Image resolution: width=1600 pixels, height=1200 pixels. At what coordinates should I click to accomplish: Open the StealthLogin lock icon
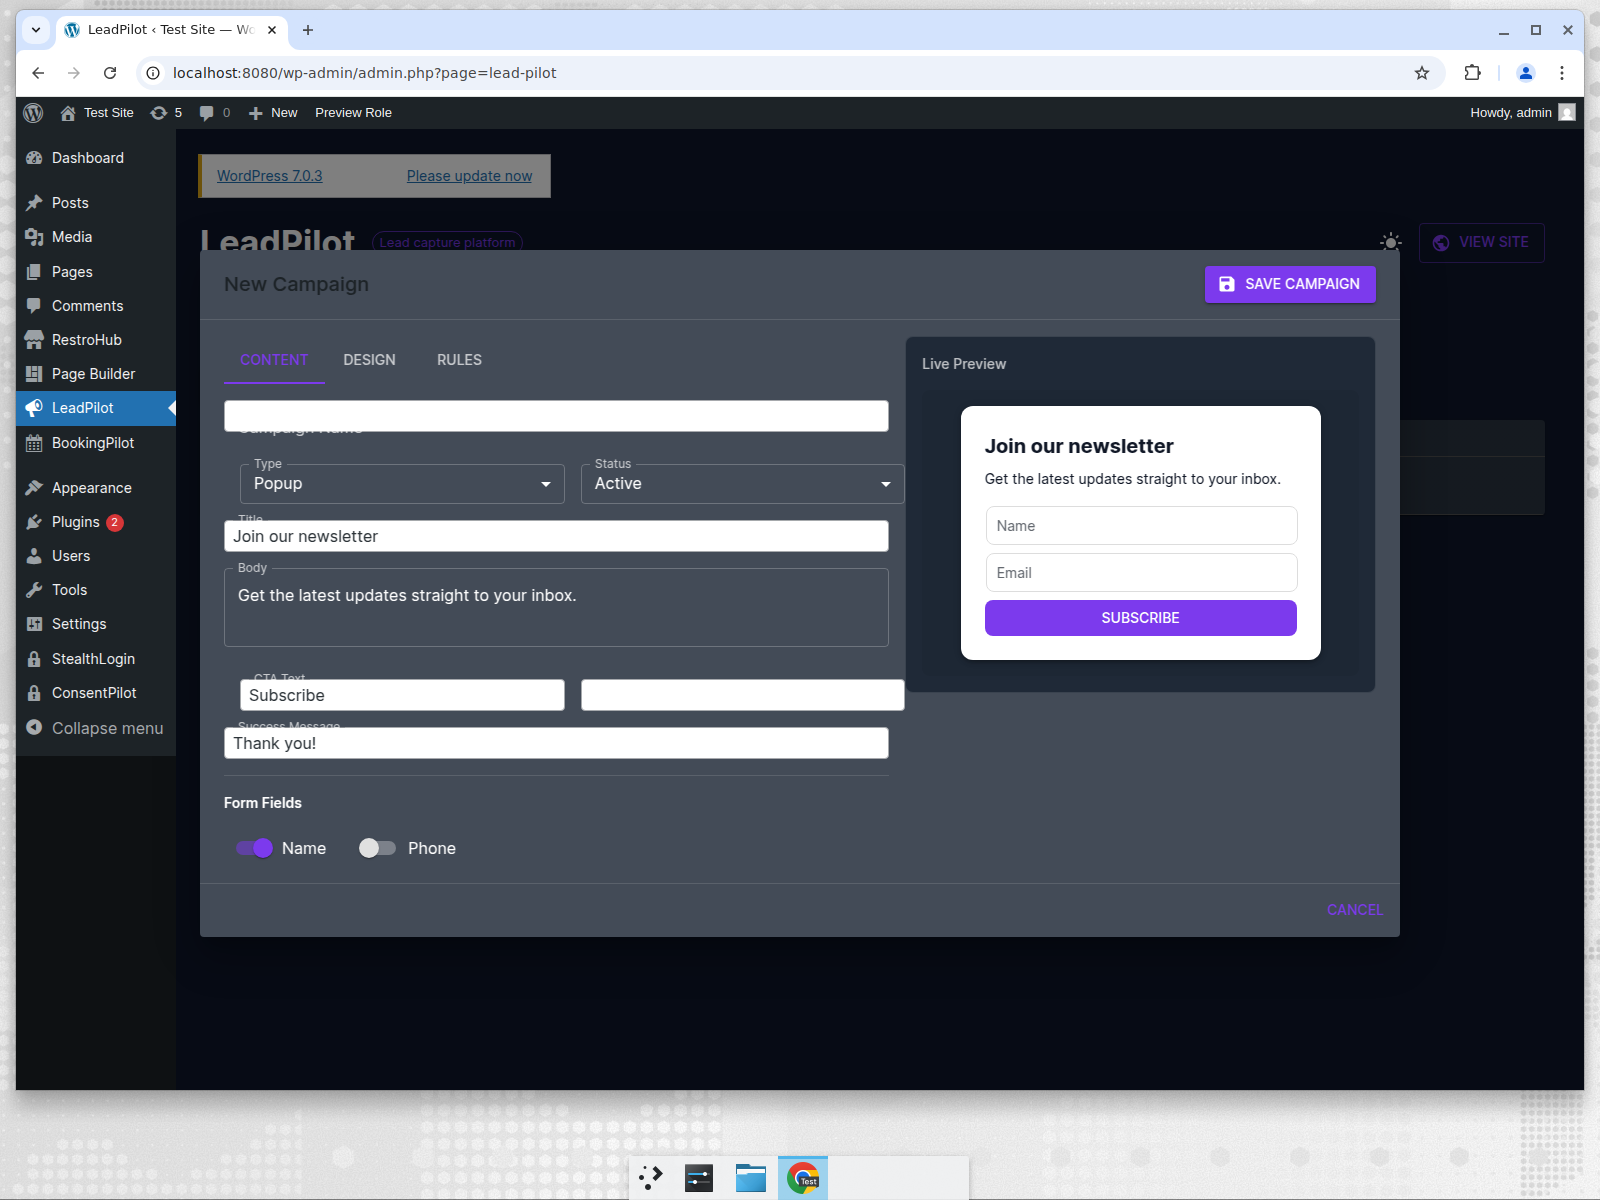coord(34,659)
